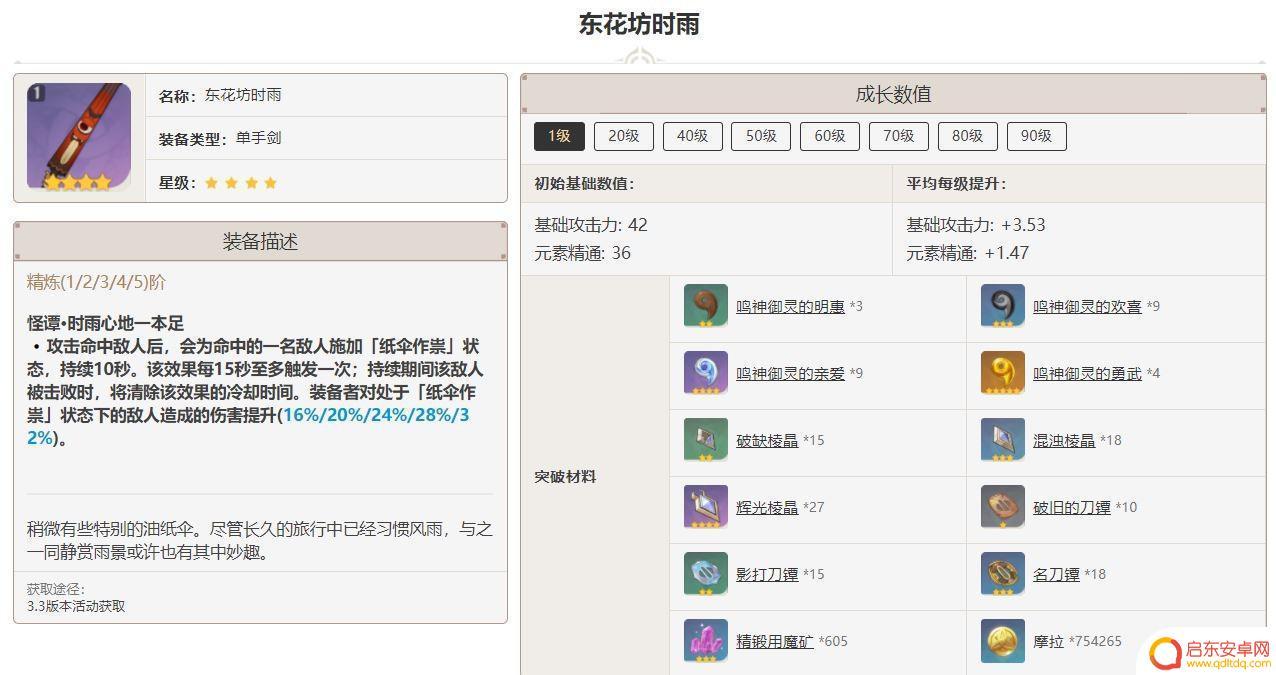The height and width of the screenshot is (675, 1276).
Task: Switch to the 70级 level tab
Action: [899, 136]
